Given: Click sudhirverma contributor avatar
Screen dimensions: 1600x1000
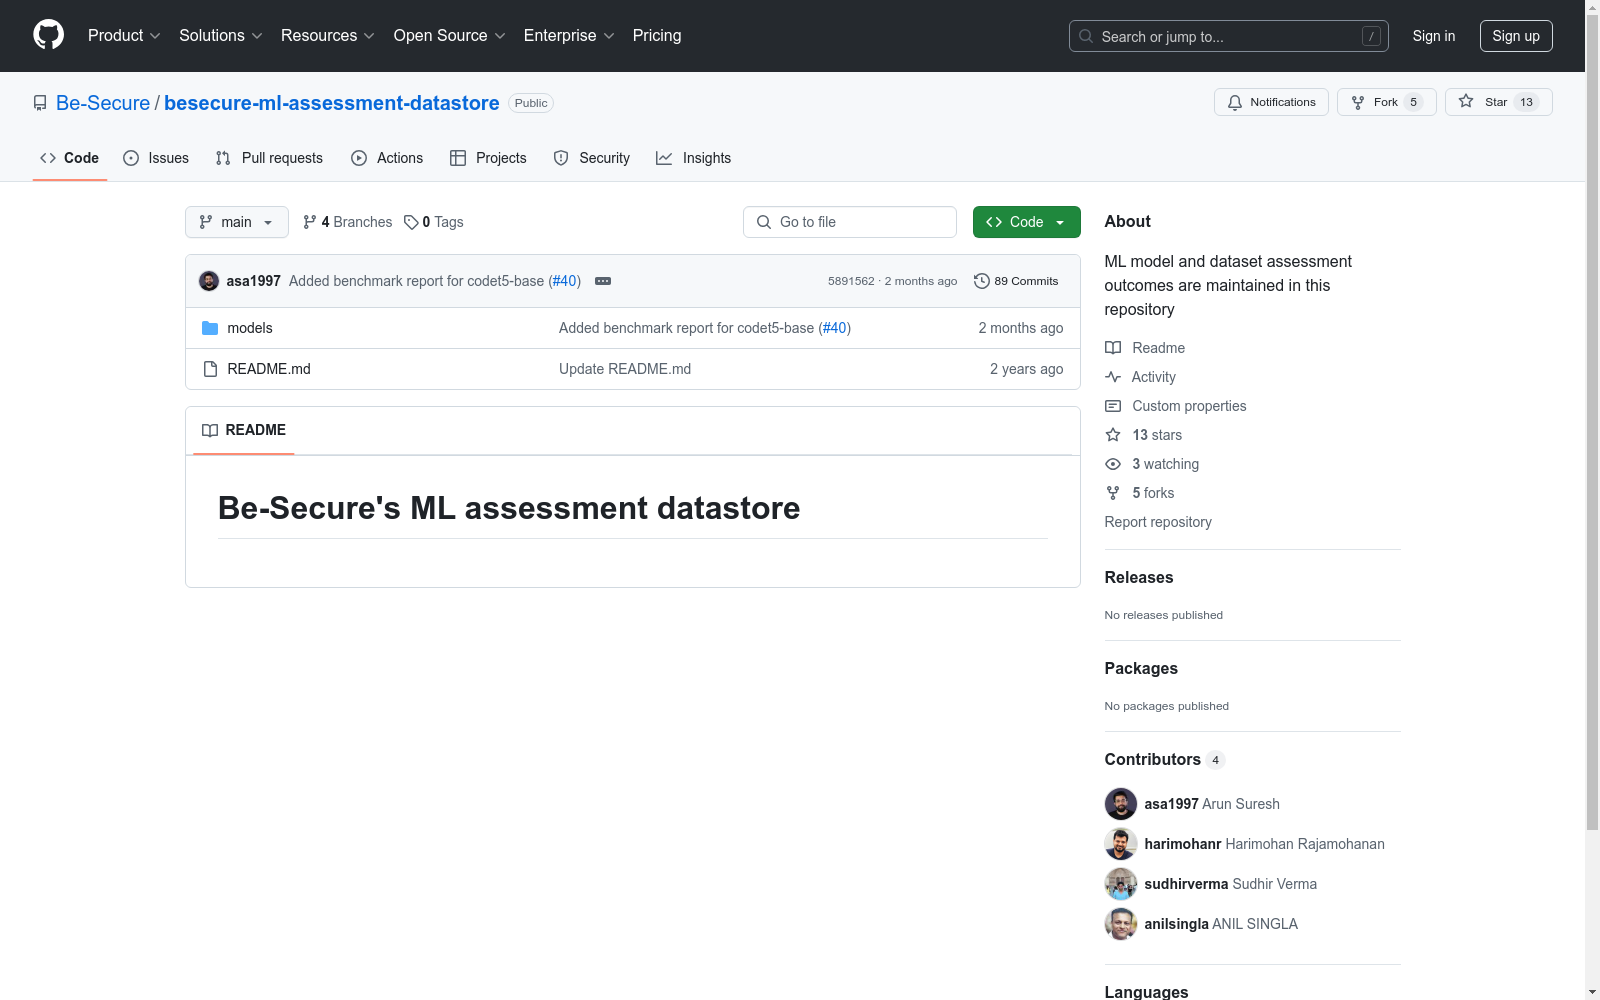Looking at the screenshot, I should coord(1121,884).
